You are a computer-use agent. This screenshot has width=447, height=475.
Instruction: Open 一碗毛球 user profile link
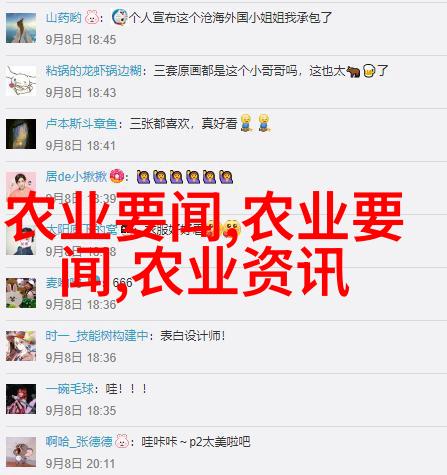[70, 389]
